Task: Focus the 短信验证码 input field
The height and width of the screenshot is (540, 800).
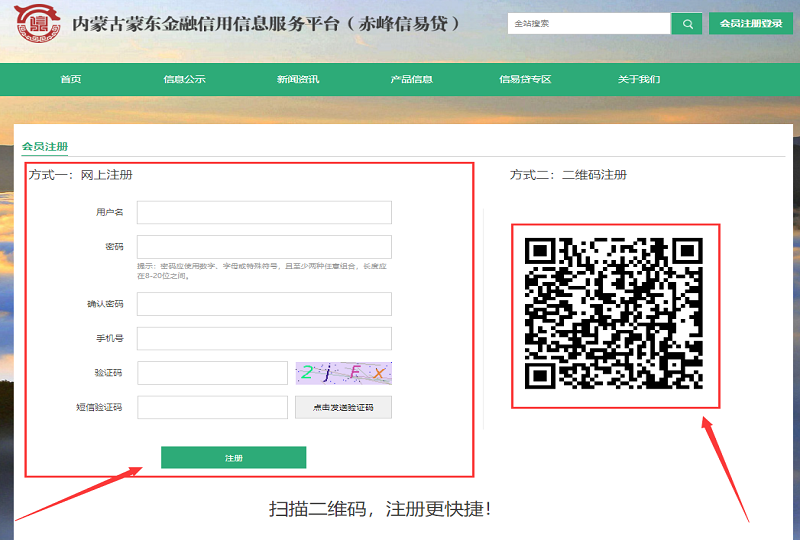Action: tap(212, 407)
